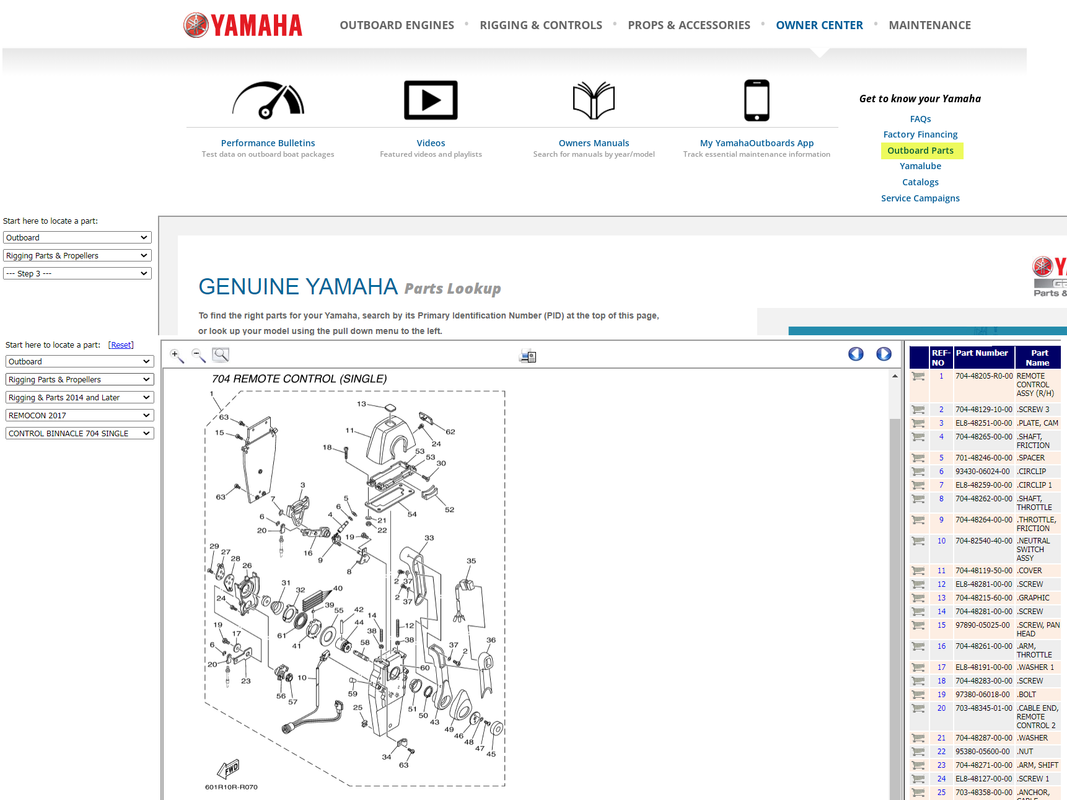
Task: Click the Reset link
Action: (121, 345)
